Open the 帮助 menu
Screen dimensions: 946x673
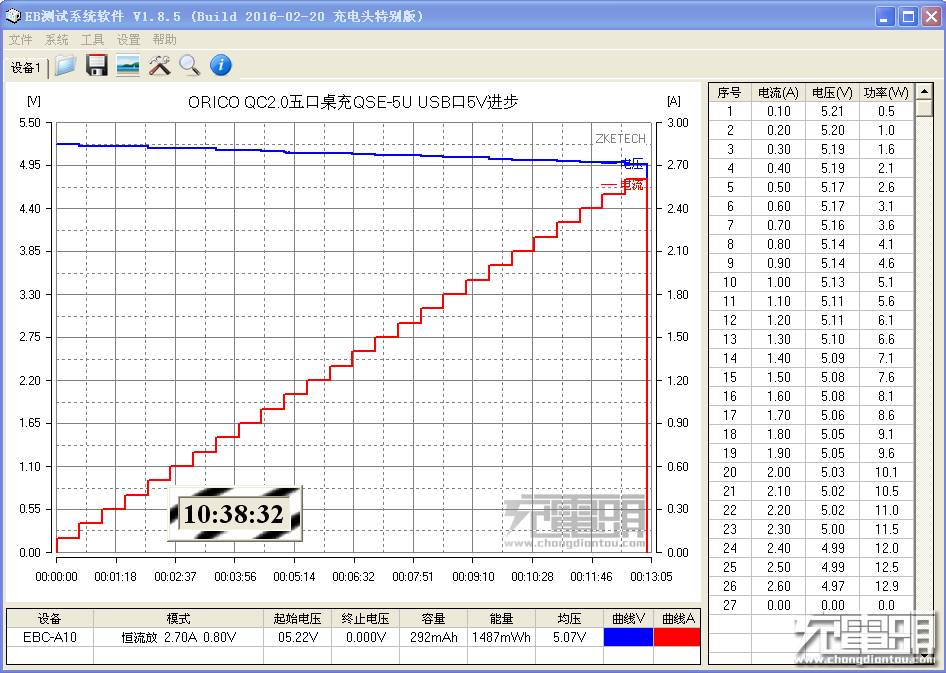tap(165, 40)
